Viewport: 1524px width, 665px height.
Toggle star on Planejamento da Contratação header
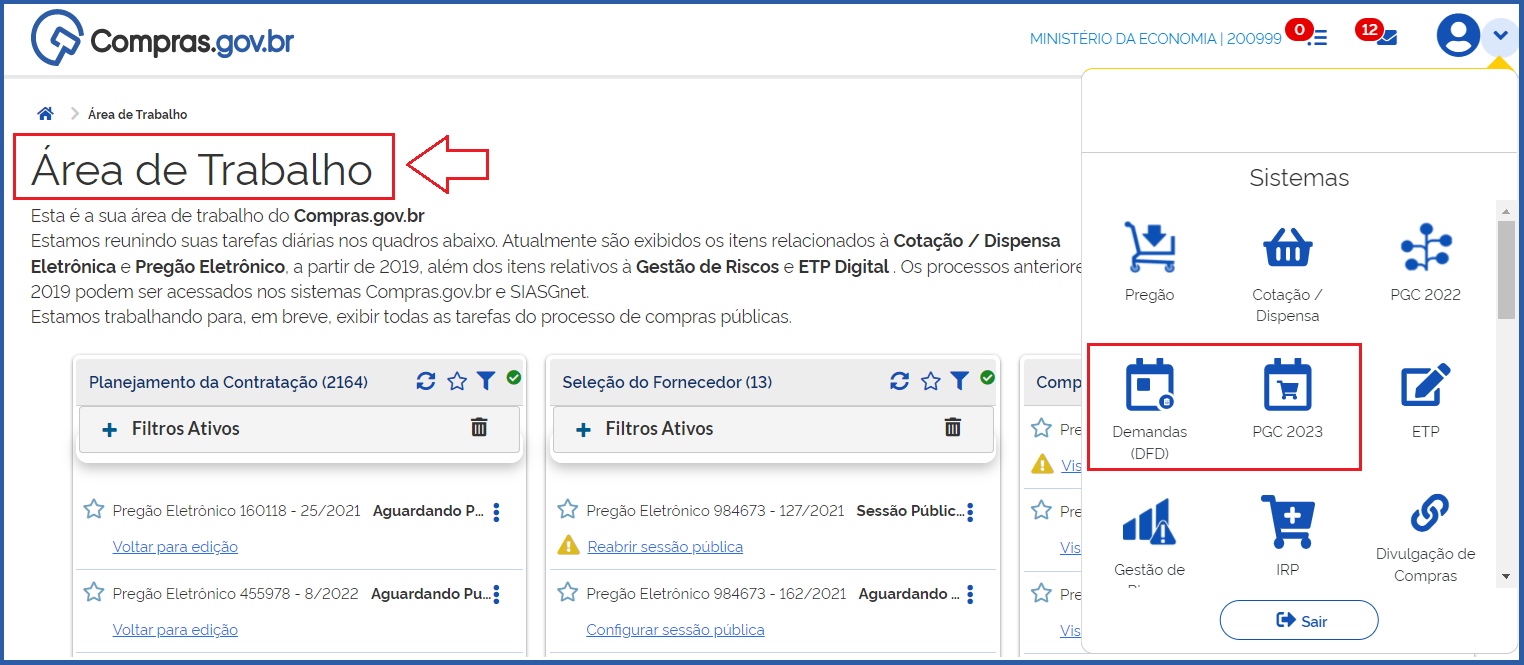(x=457, y=381)
